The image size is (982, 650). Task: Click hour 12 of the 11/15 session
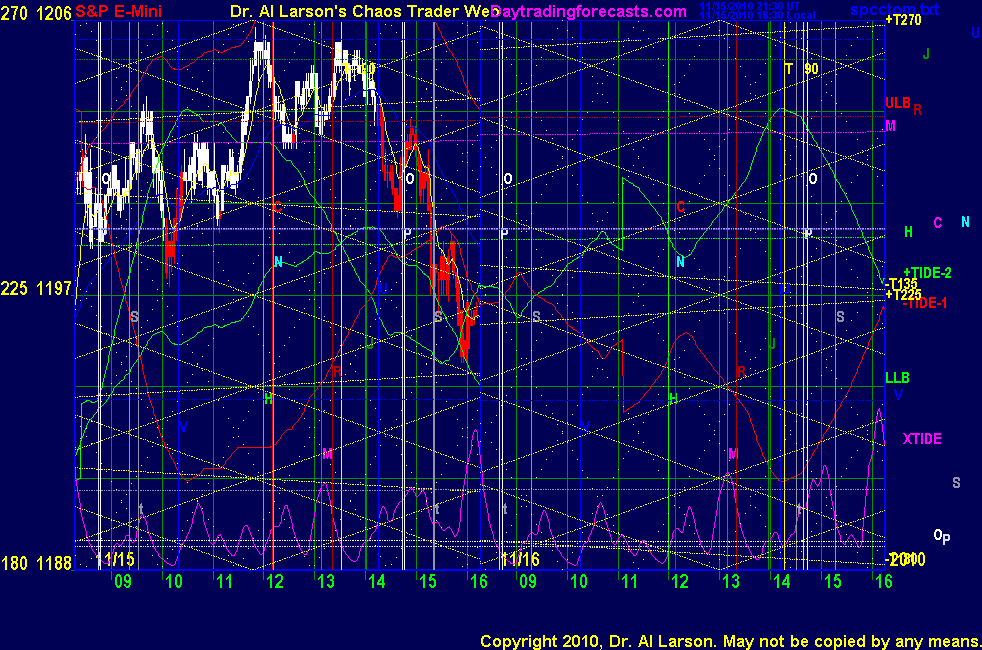(275, 581)
